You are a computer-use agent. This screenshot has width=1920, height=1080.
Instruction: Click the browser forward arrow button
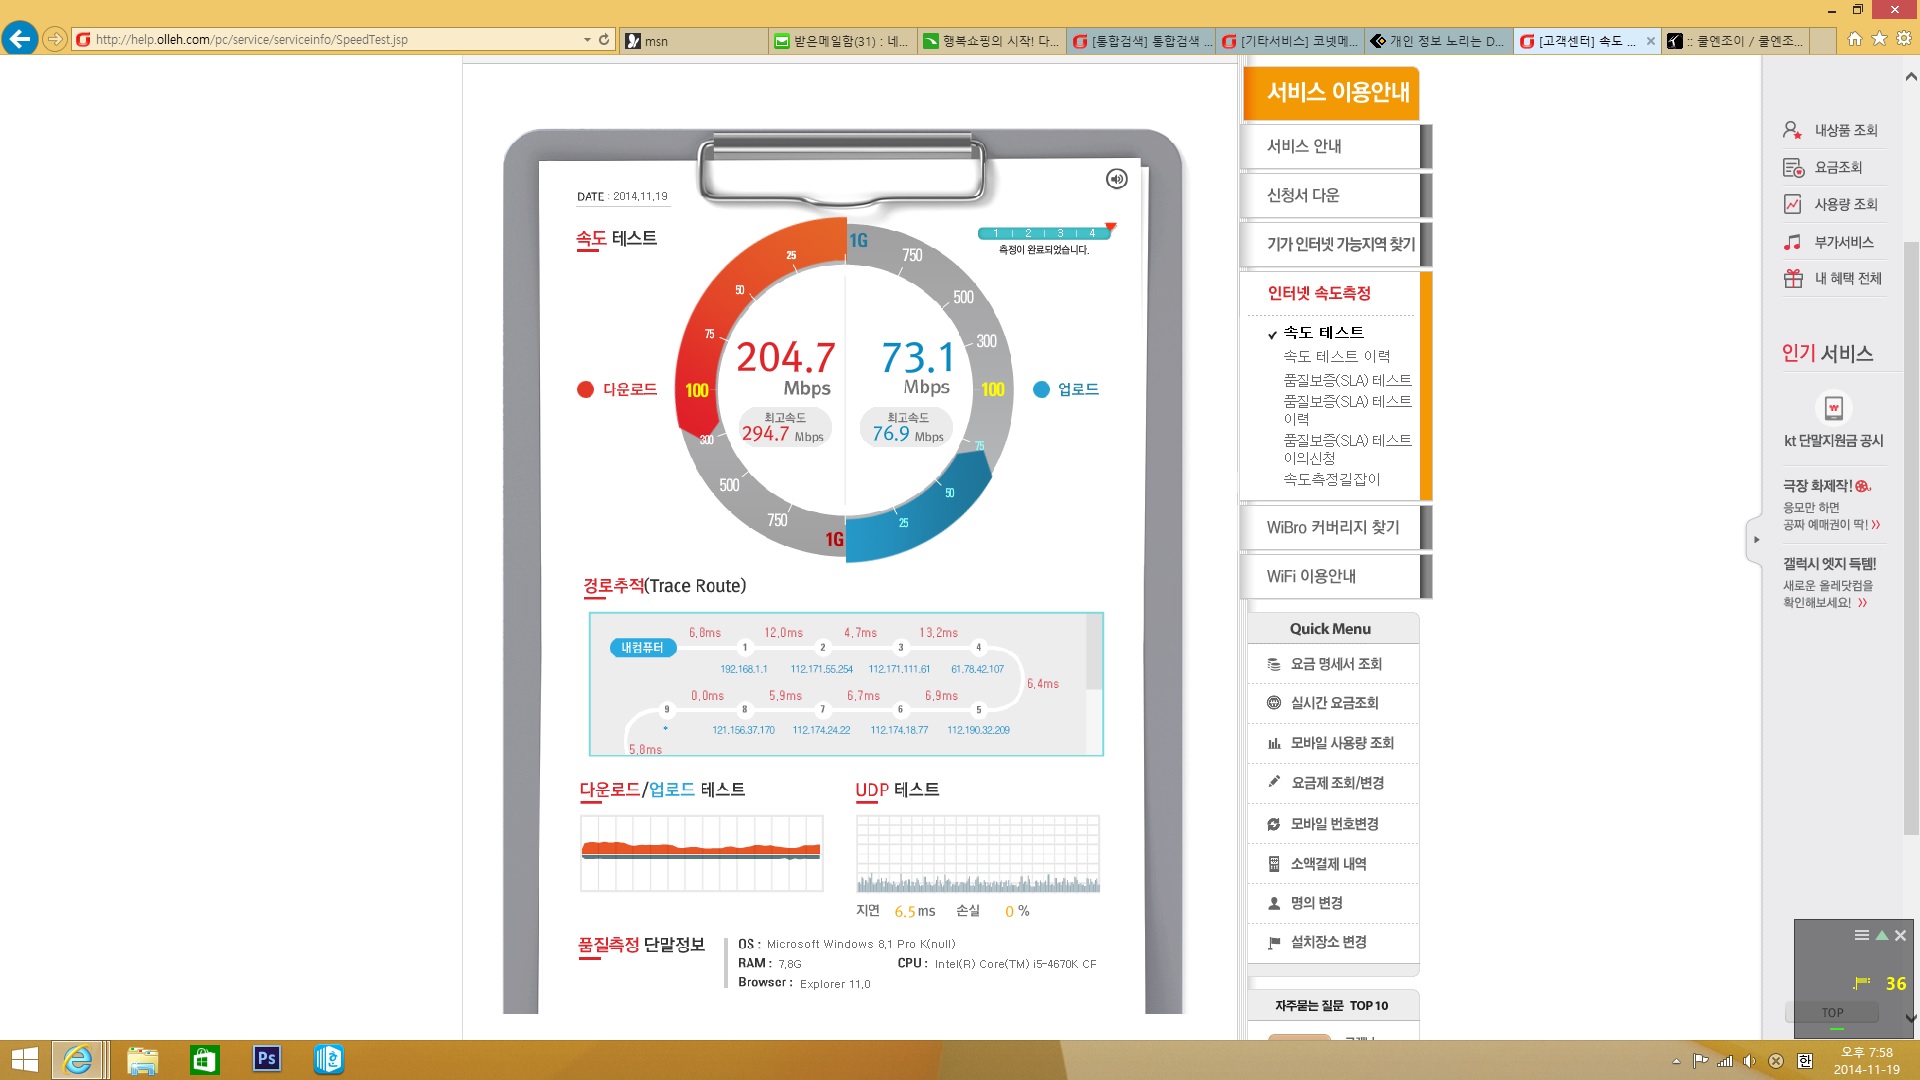tap(55, 39)
